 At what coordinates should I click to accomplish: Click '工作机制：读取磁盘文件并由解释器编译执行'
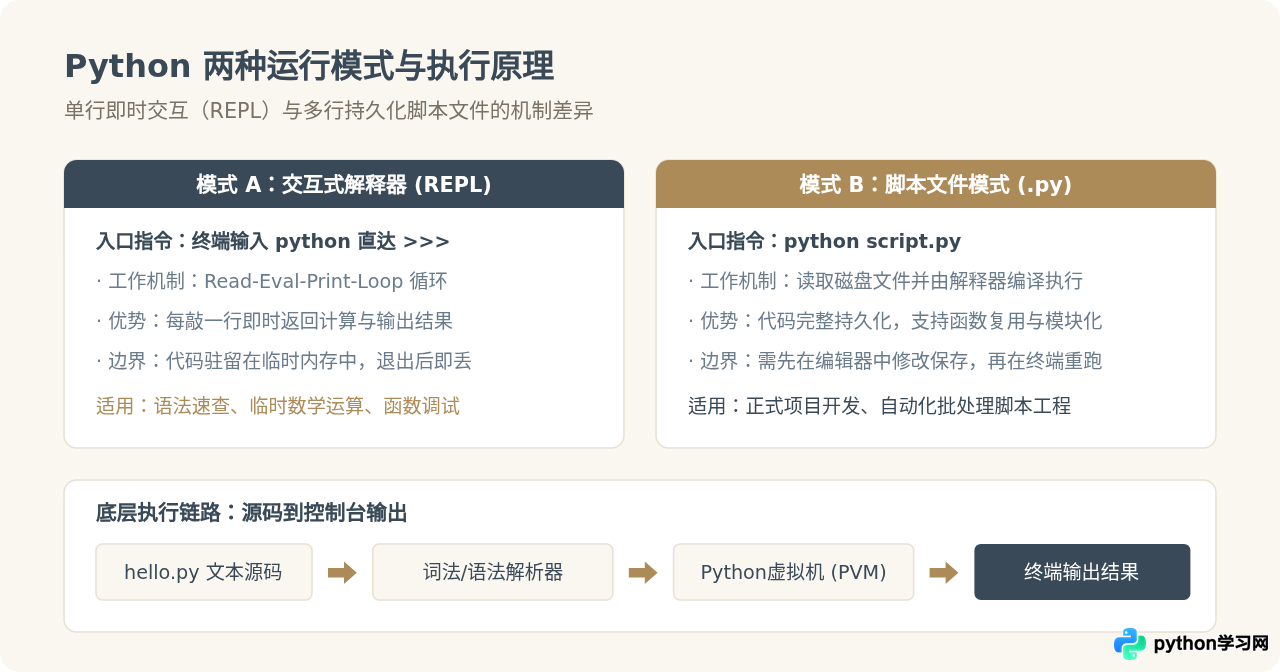pos(886,281)
